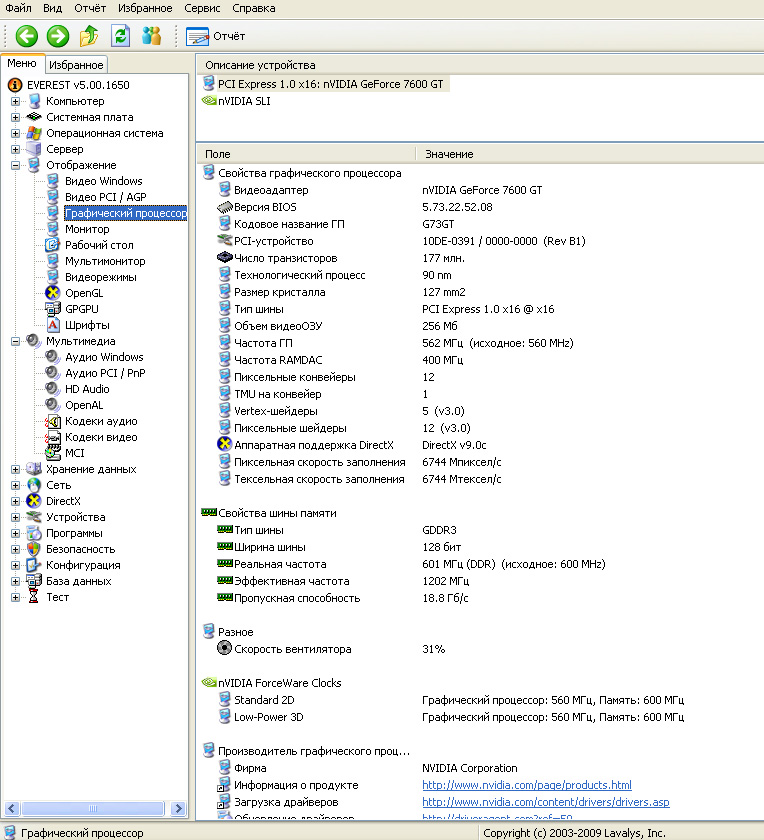Expand the Системная плата node
Image resolution: width=764 pixels, height=840 pixels.
click(x=16, y=117)
